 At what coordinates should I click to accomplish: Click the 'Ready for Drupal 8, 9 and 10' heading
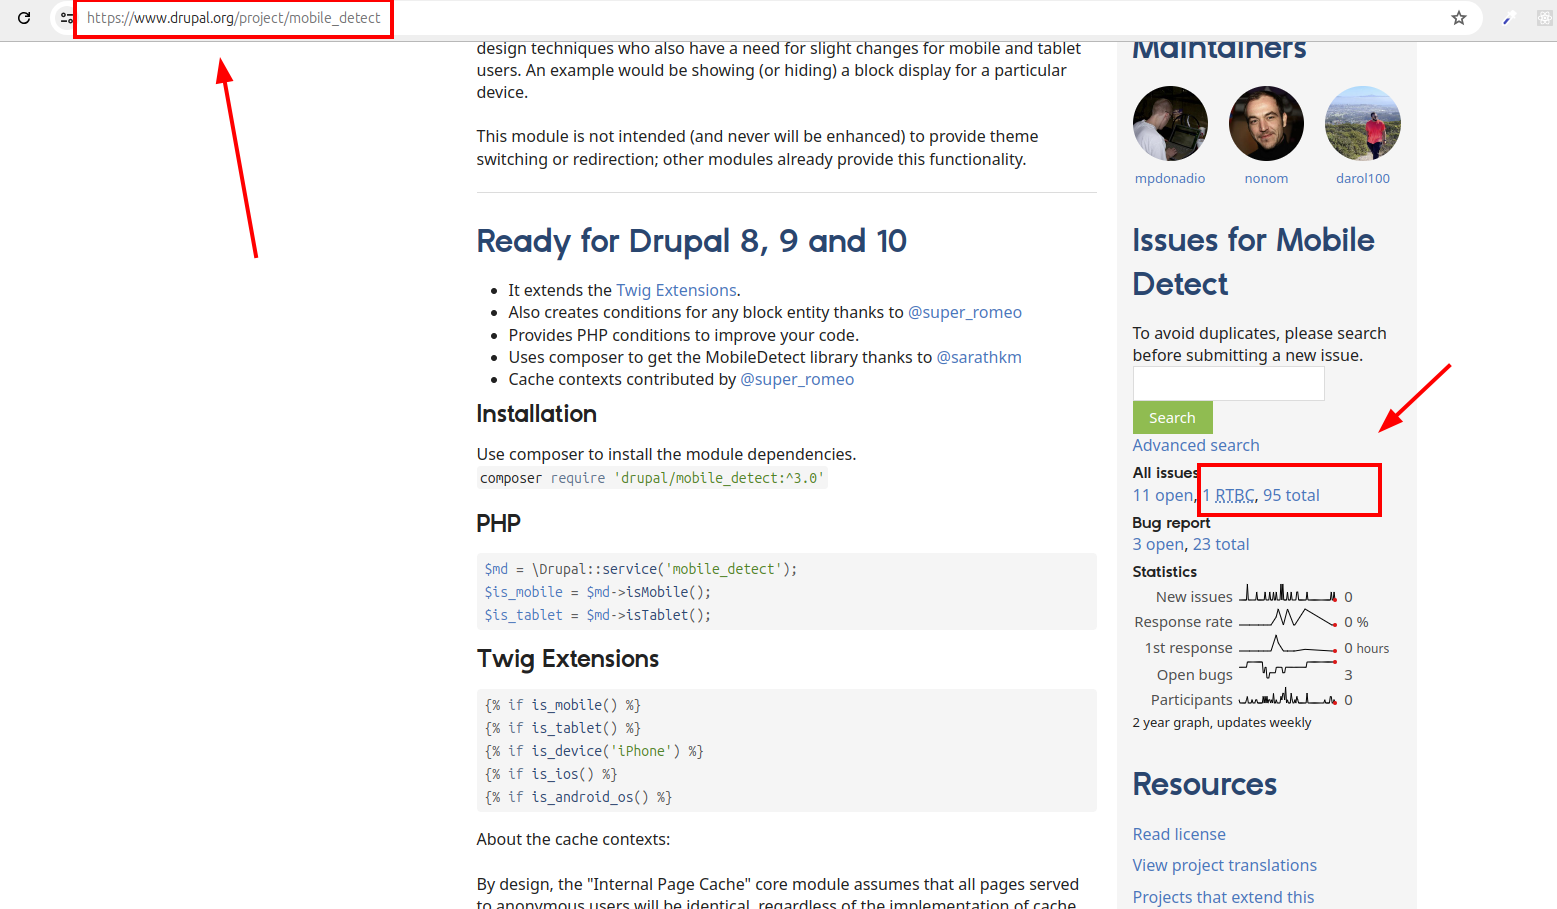[692, 242]
